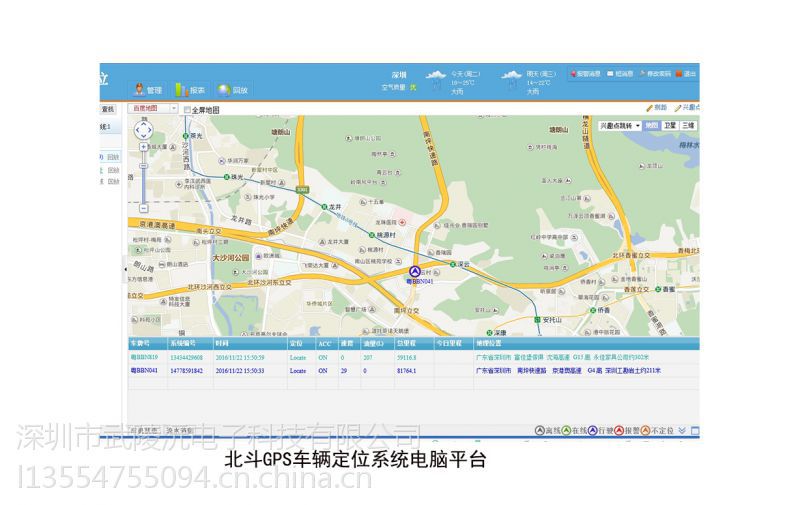The image size is (800, 505).
Task: Sort by the 总里程 column header
Action: tap(414, 343)
